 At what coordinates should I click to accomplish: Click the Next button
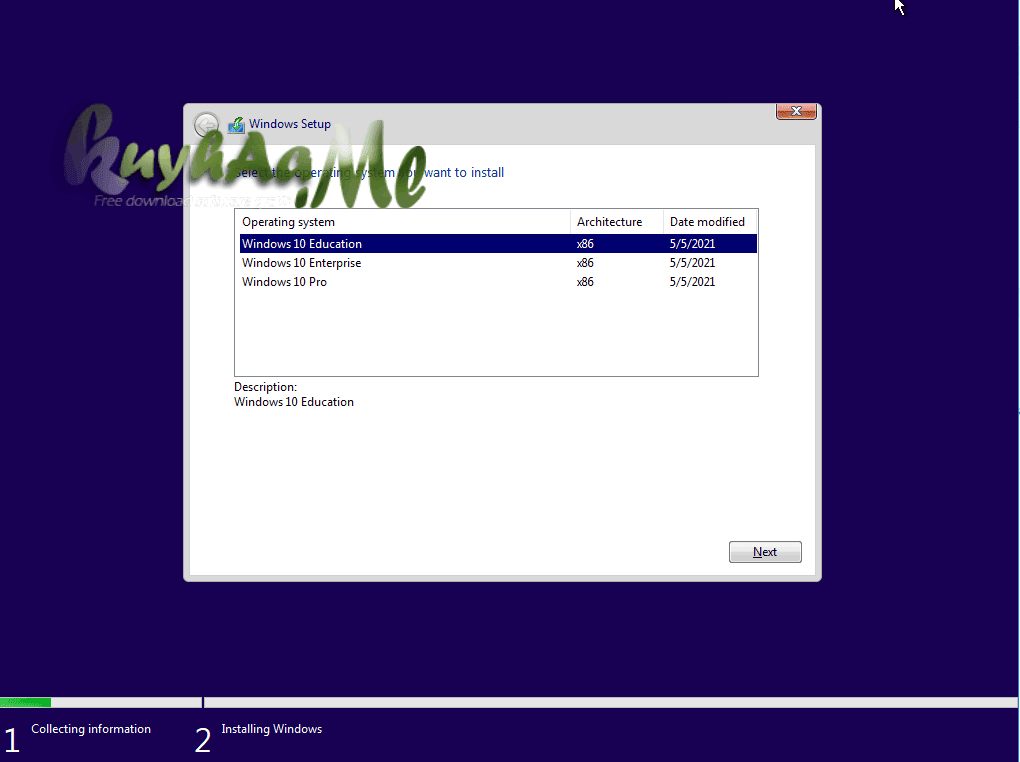click(x=765, y=552)
